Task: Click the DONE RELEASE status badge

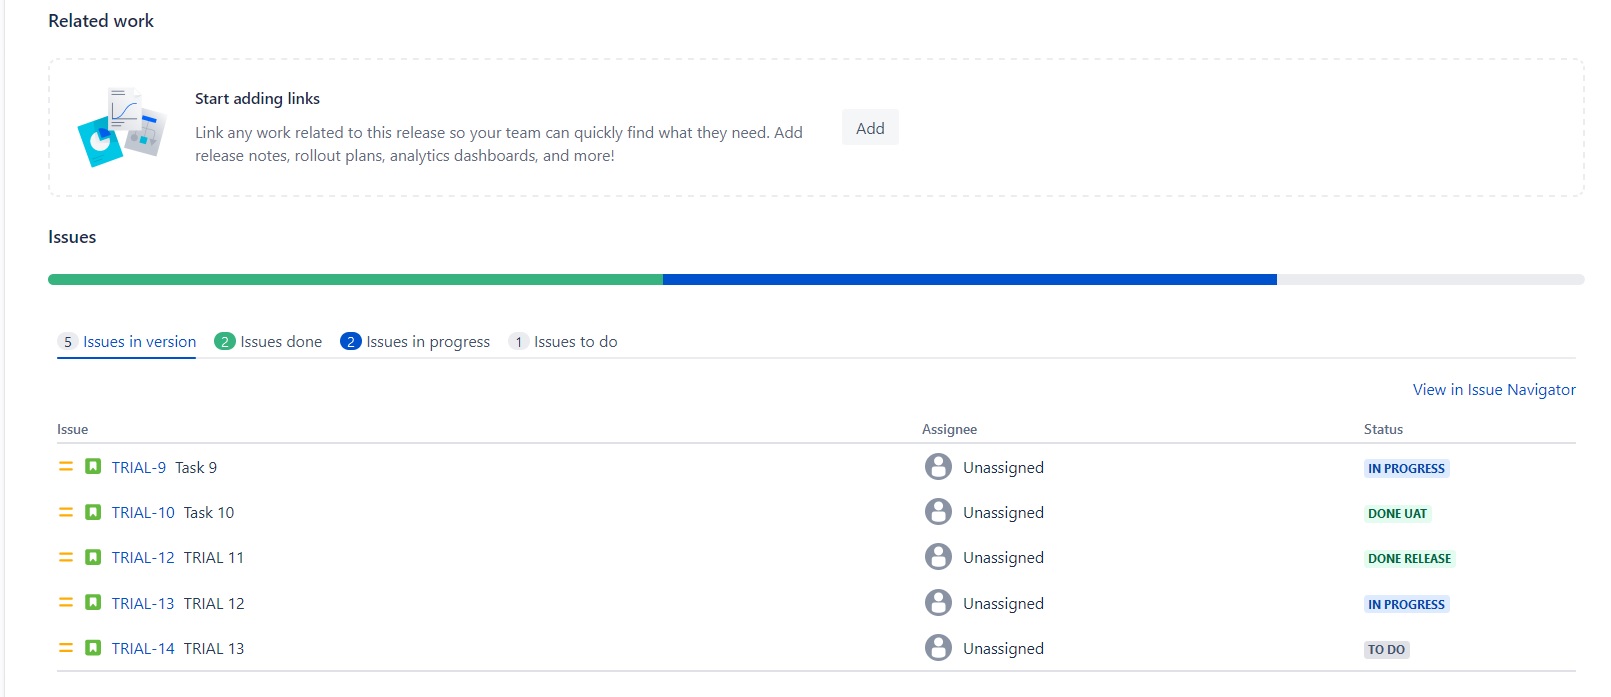Action: (x=1409, y=559)
